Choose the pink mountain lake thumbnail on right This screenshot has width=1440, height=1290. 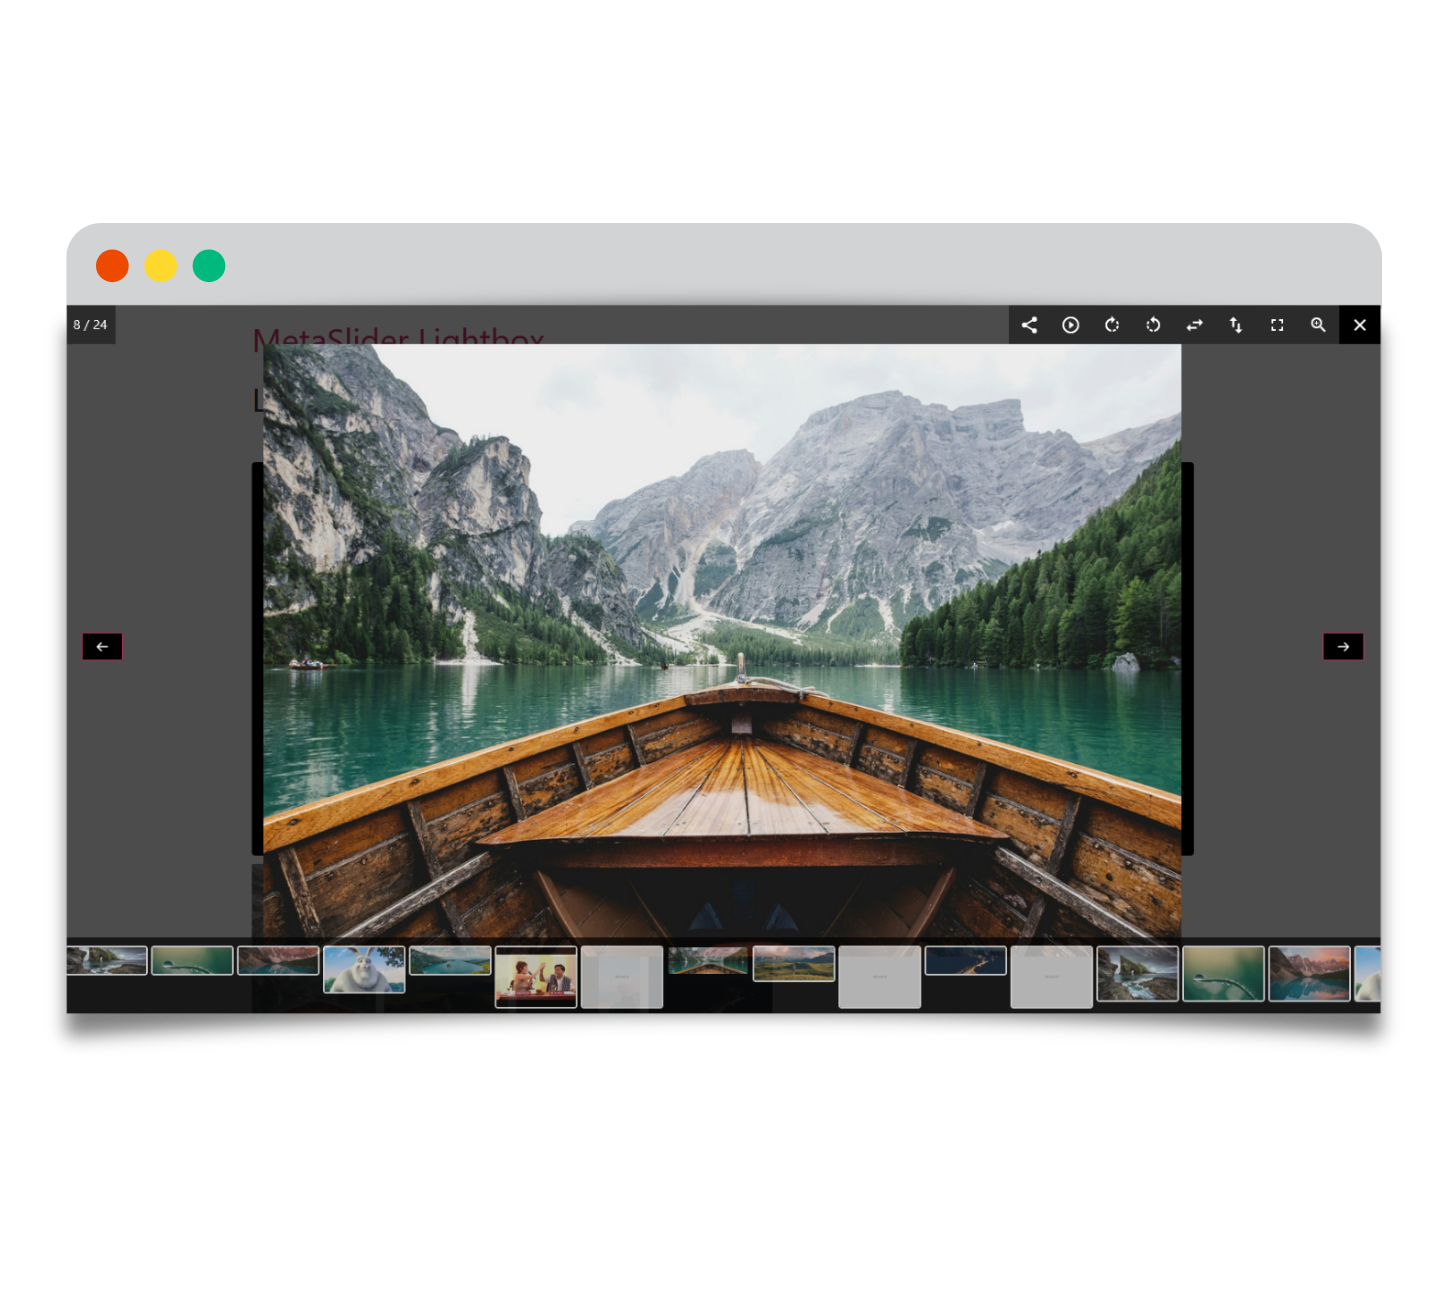click(1309, 974)
